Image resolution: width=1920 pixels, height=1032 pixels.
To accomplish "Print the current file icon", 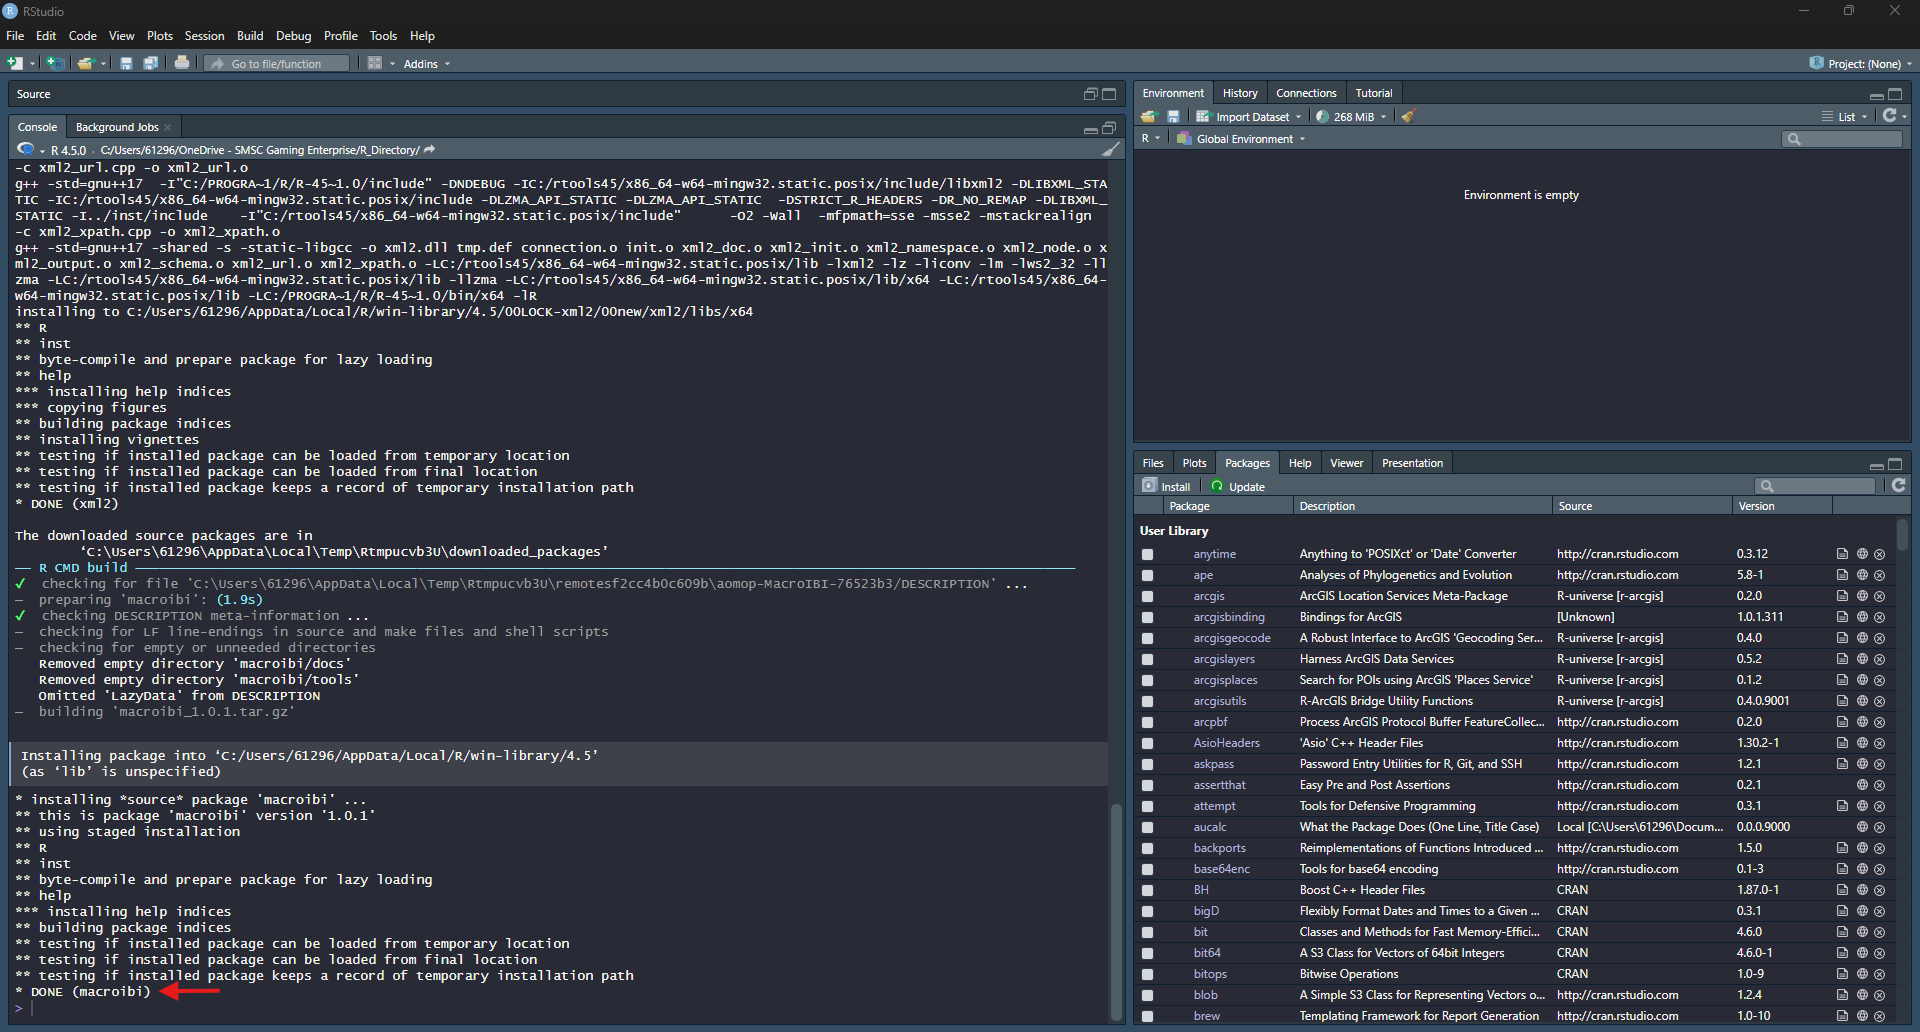I will tap(181, 63).
